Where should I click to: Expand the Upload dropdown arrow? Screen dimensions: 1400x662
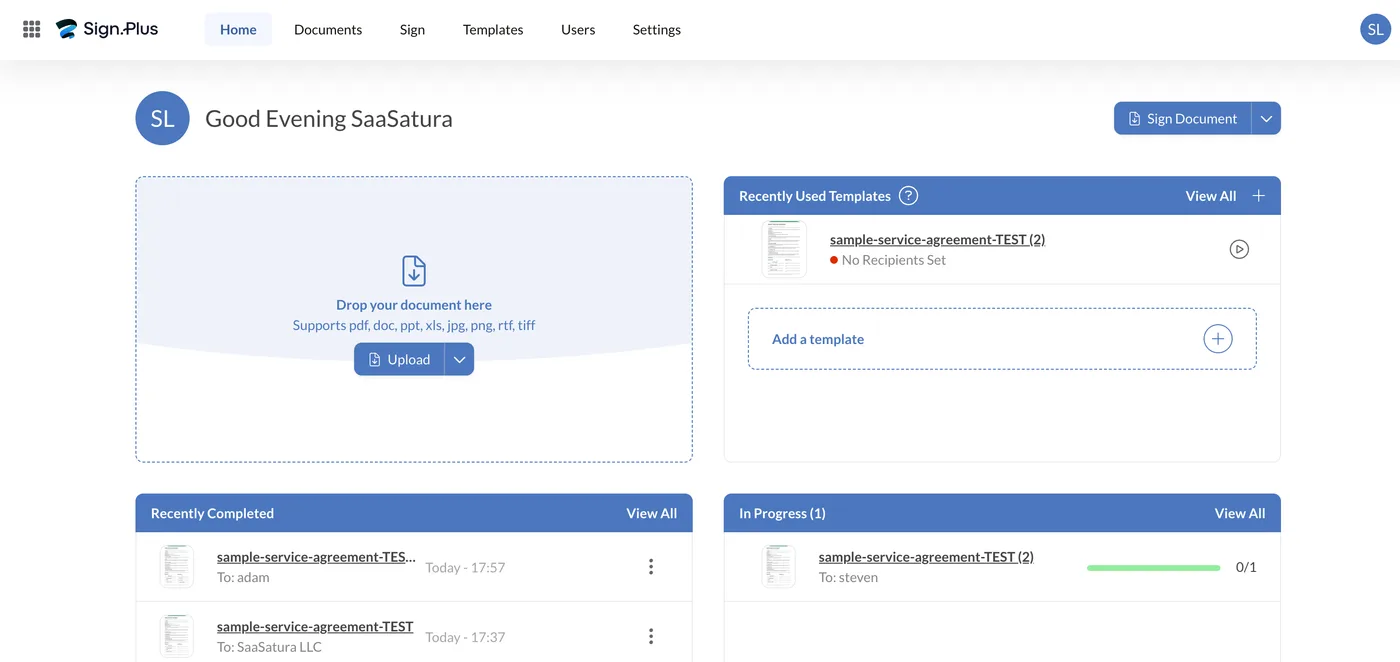[459, 359]
